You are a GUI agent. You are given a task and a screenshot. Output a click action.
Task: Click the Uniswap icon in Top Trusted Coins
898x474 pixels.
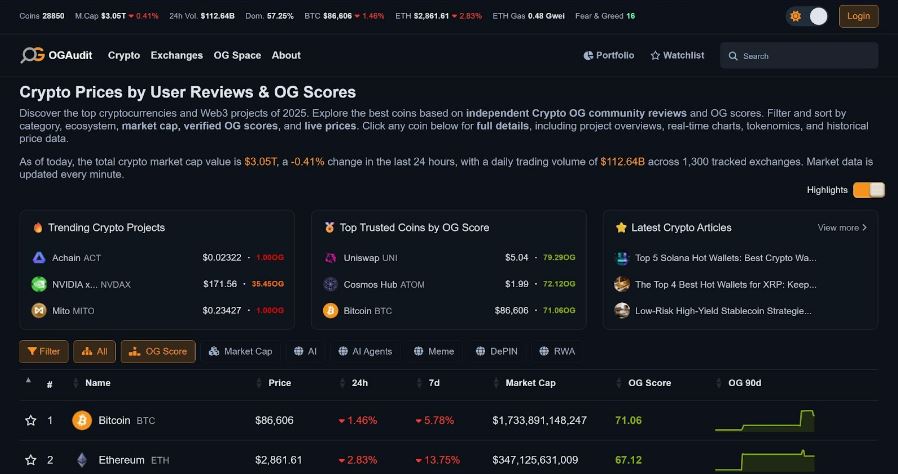click(331, 257)
